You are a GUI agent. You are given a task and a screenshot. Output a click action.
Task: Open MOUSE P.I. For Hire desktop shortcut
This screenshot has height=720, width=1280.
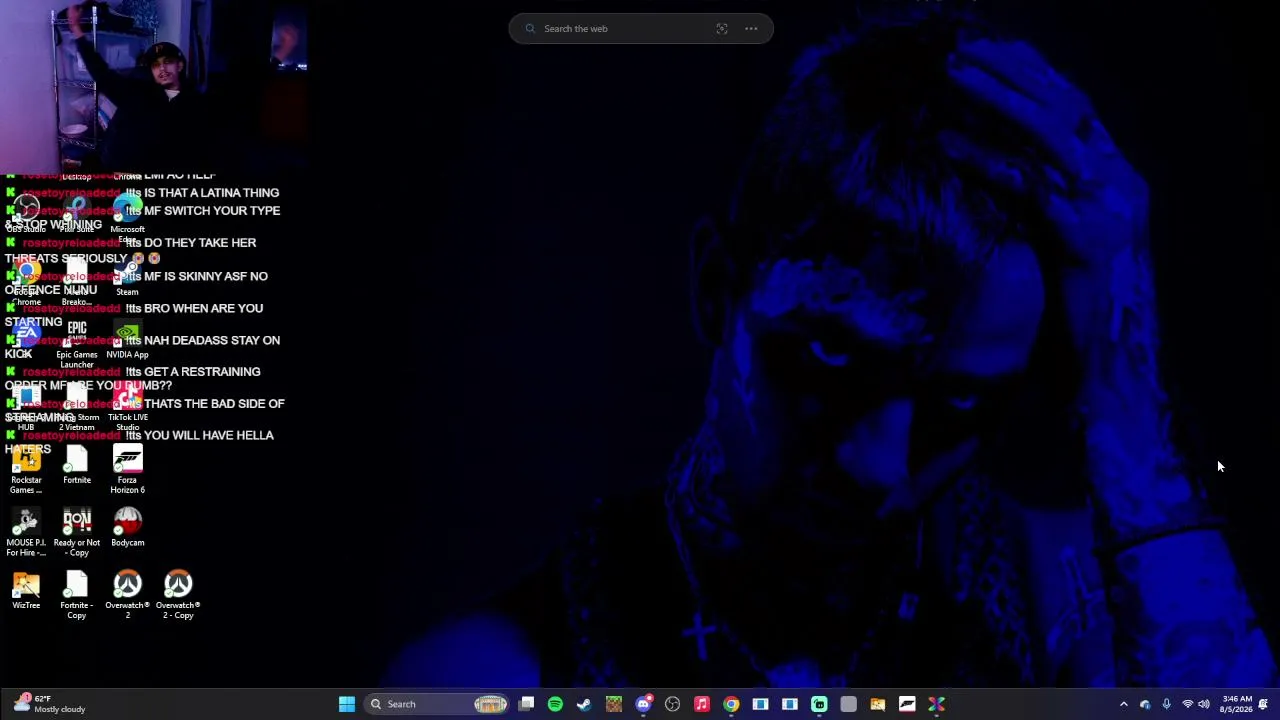pyautogui.click(x=26, y=533)
